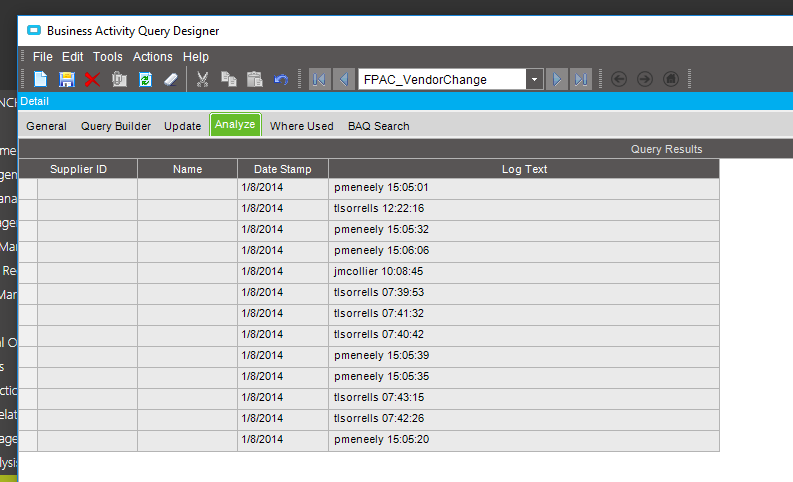Go to the next record
793x482 pixels.
(x=557, y=79)
